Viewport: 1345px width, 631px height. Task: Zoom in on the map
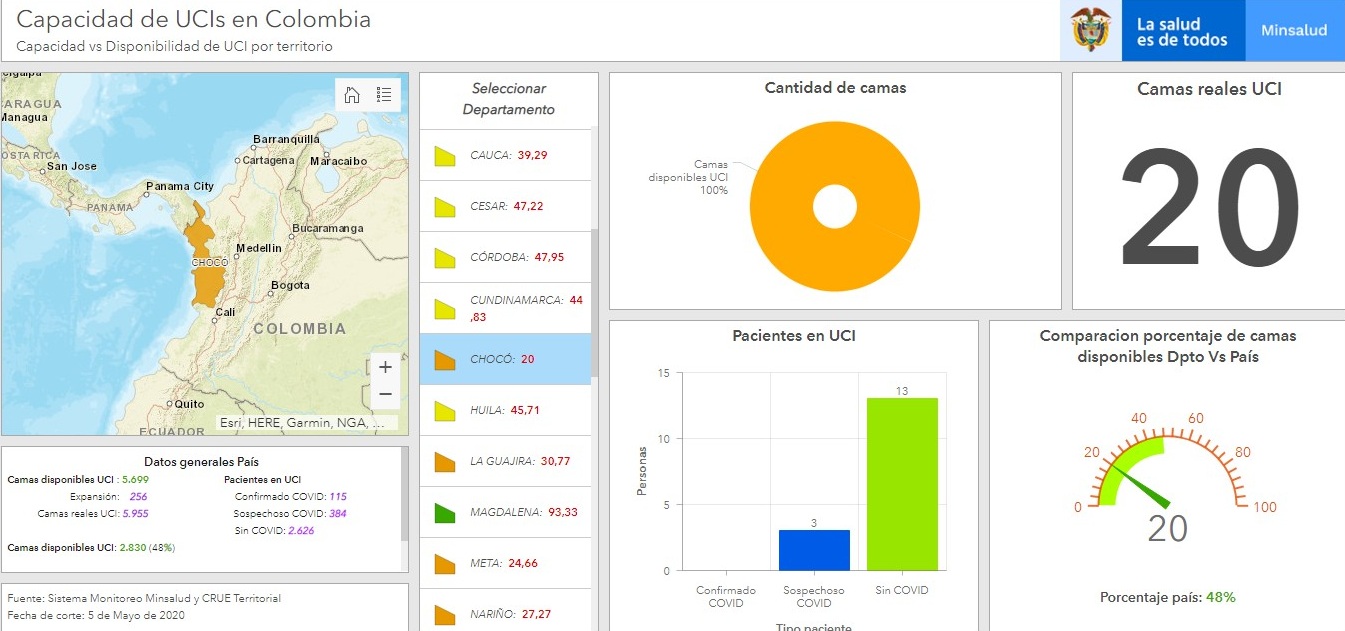click(385, 367)
